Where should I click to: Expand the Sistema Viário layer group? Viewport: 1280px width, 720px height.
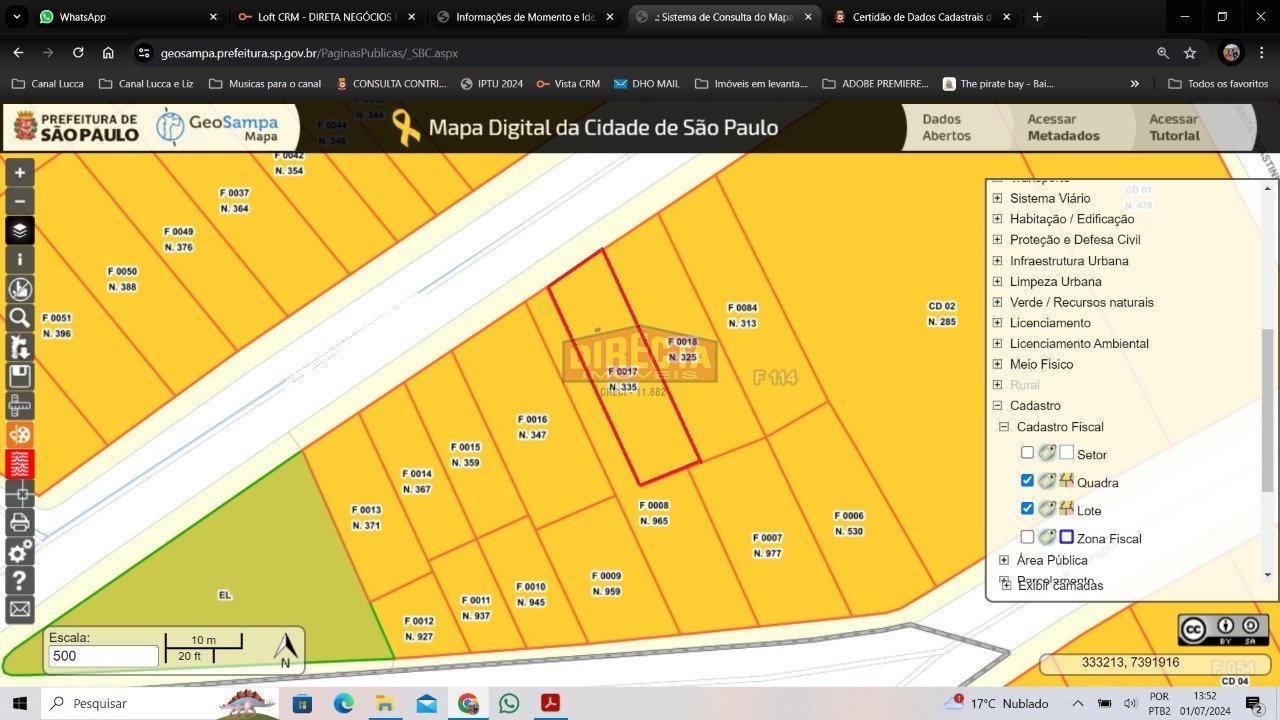tap(997, 198)
